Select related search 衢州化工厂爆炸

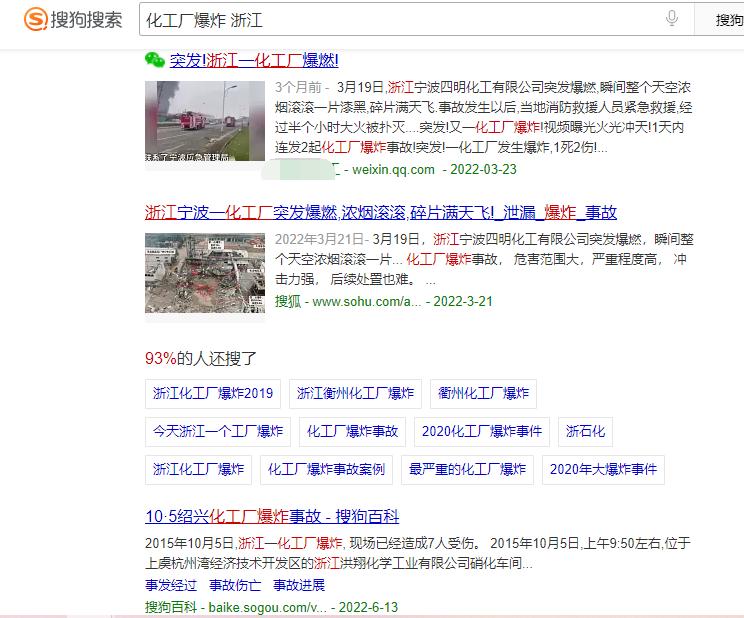484,393
